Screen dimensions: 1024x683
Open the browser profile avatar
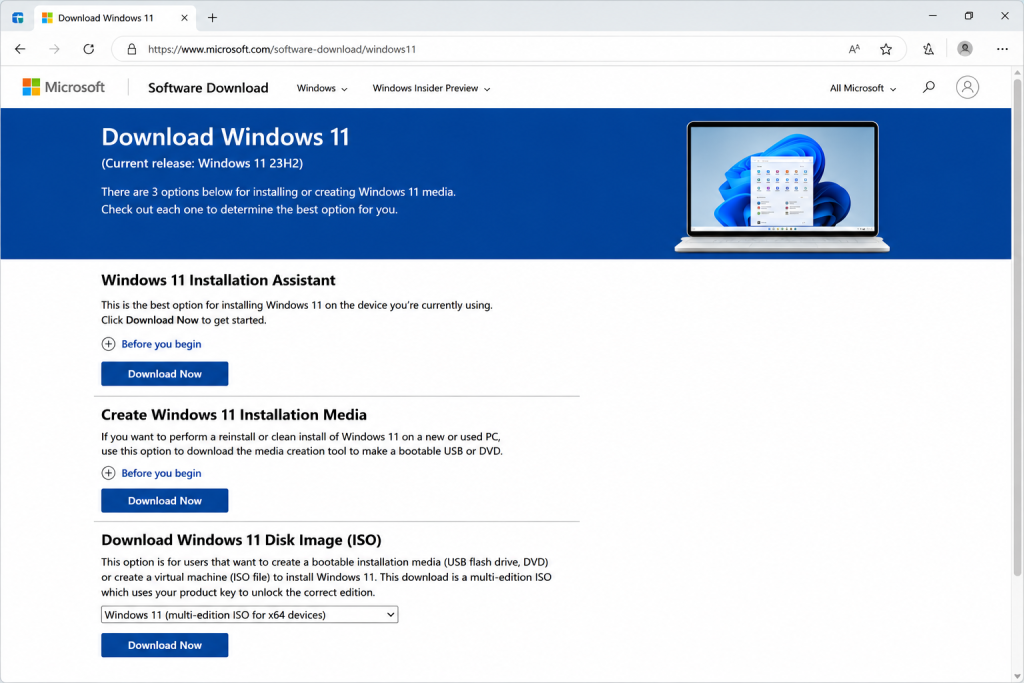(x=965, y=48)
